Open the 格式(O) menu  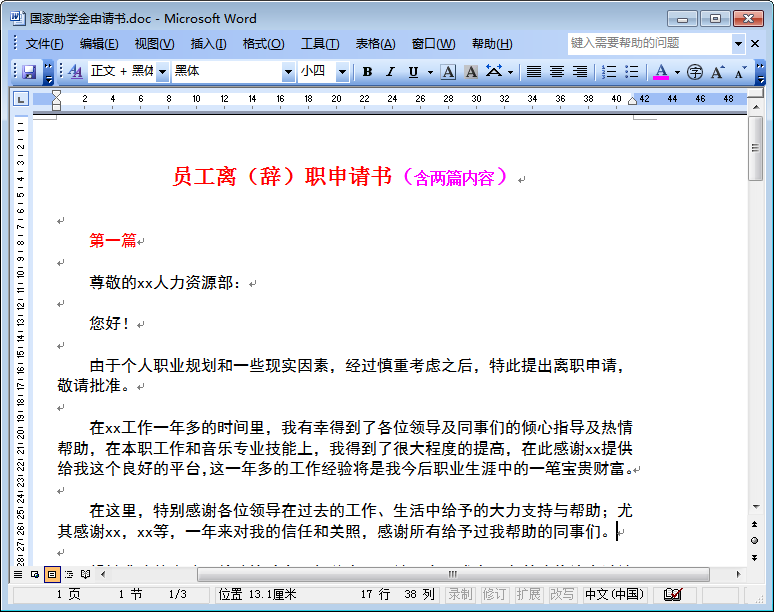[x=263, y=44]
